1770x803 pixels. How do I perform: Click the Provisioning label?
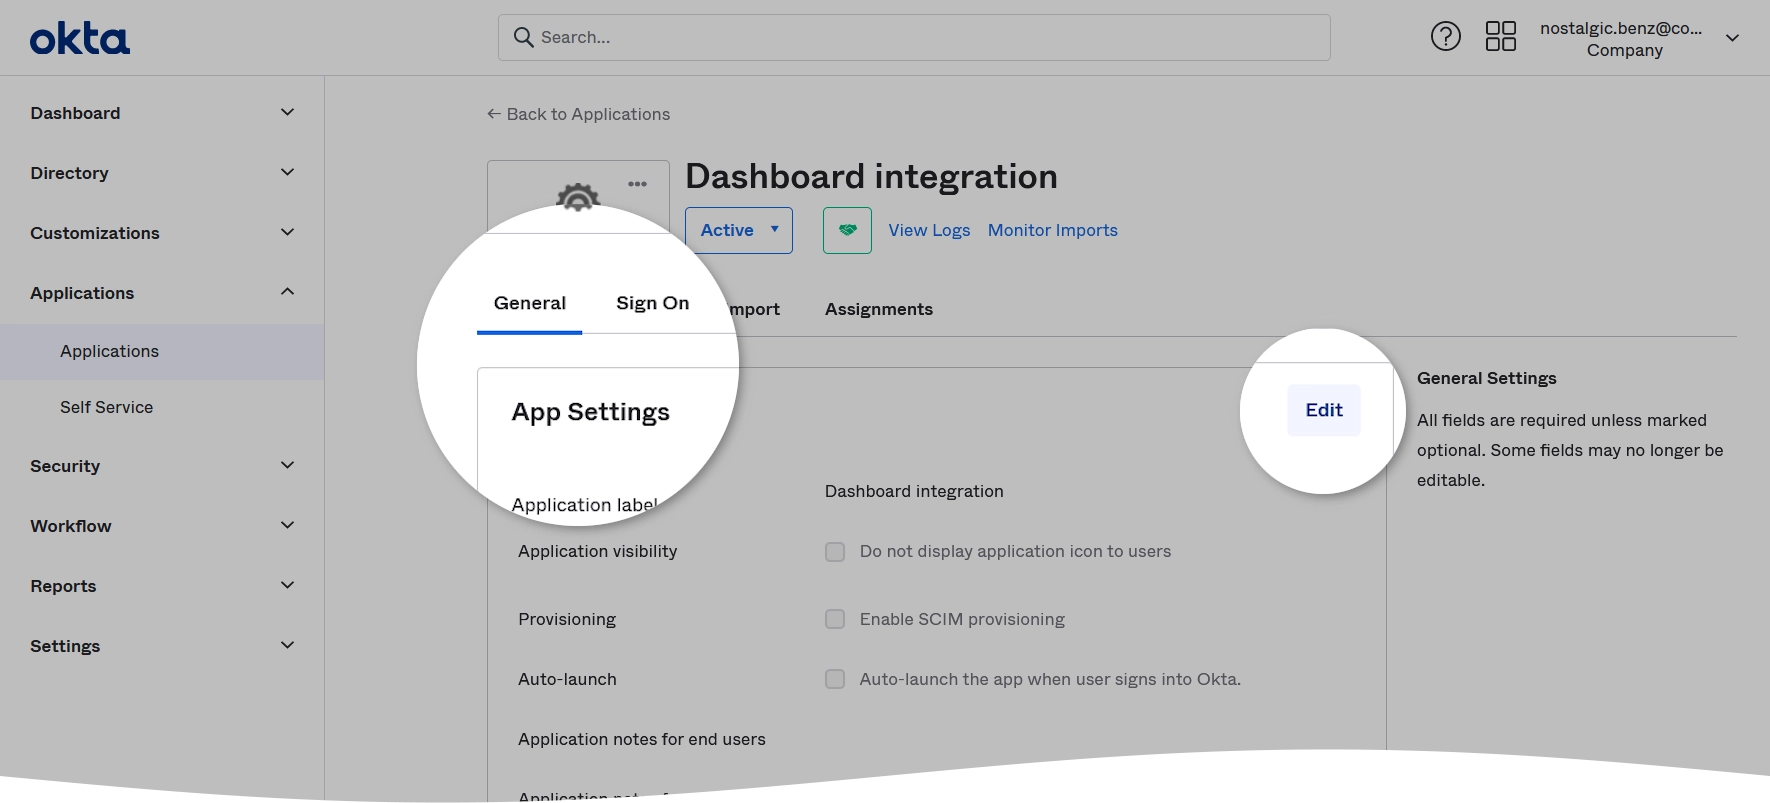567,619
